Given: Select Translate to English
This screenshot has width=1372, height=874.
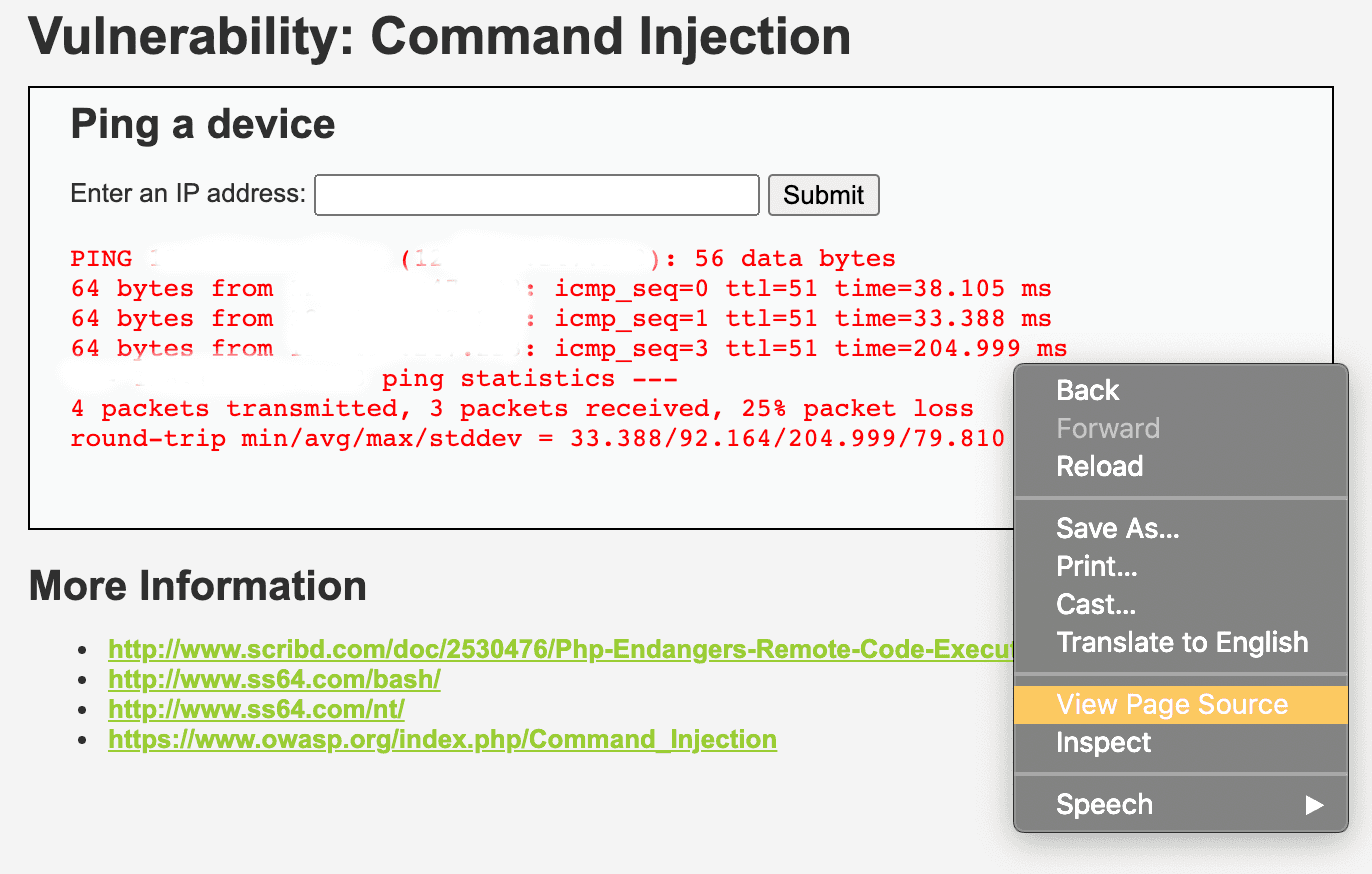Looking at the screenshot, I should coord(1182,642).
